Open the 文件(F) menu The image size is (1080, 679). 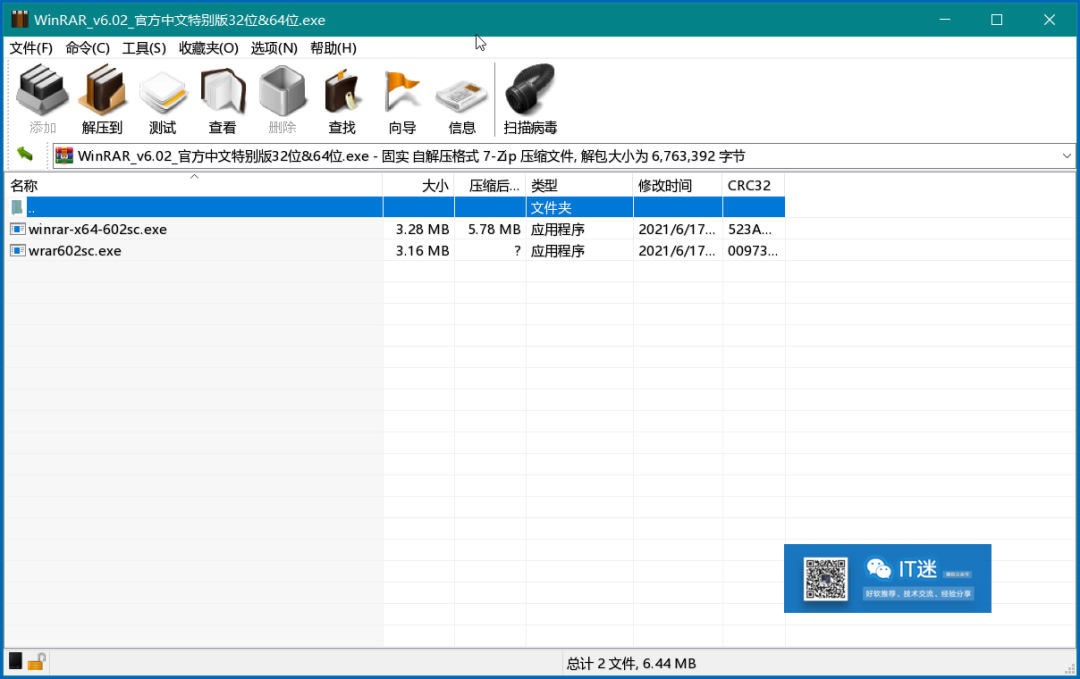tap(31, 48)
